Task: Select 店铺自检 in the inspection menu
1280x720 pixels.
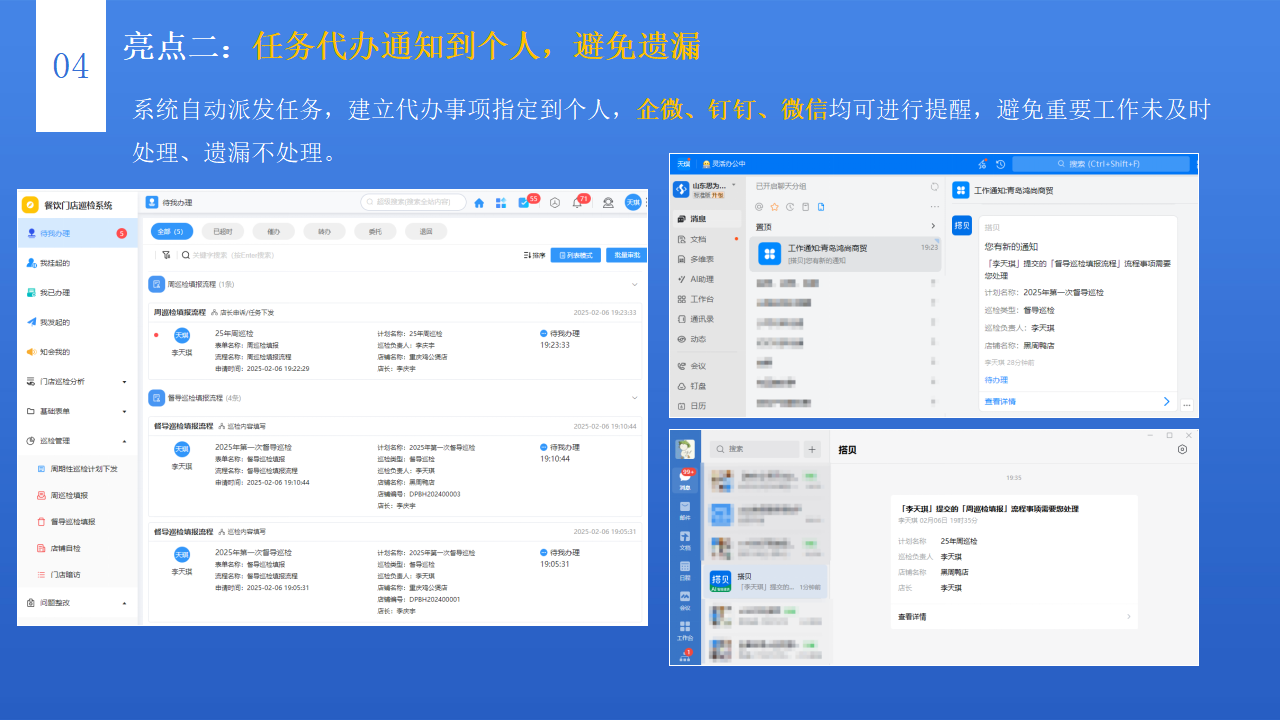Action: pyautogui.click(x=66, y=548)
